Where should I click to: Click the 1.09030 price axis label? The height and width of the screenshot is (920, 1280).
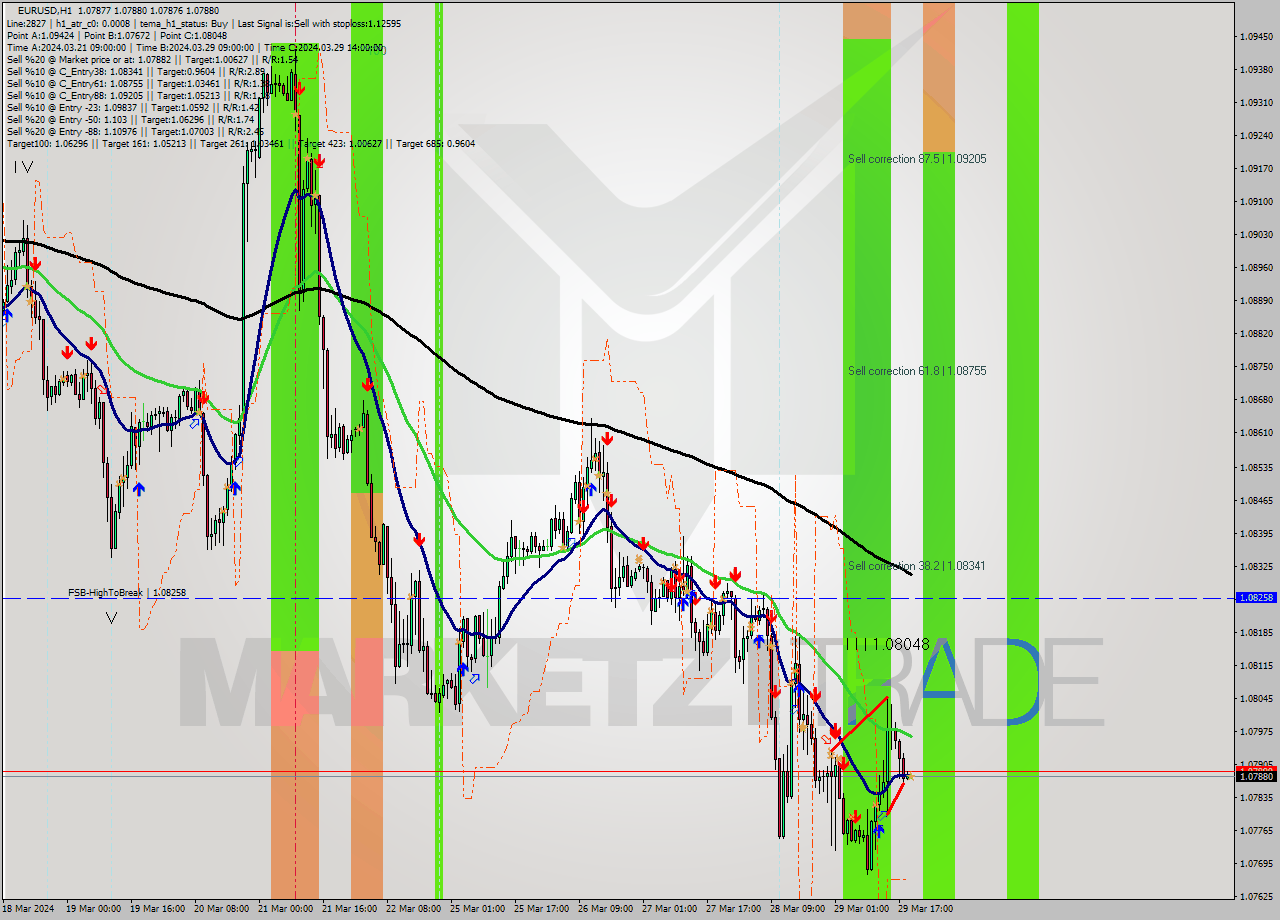(1256, 235)
